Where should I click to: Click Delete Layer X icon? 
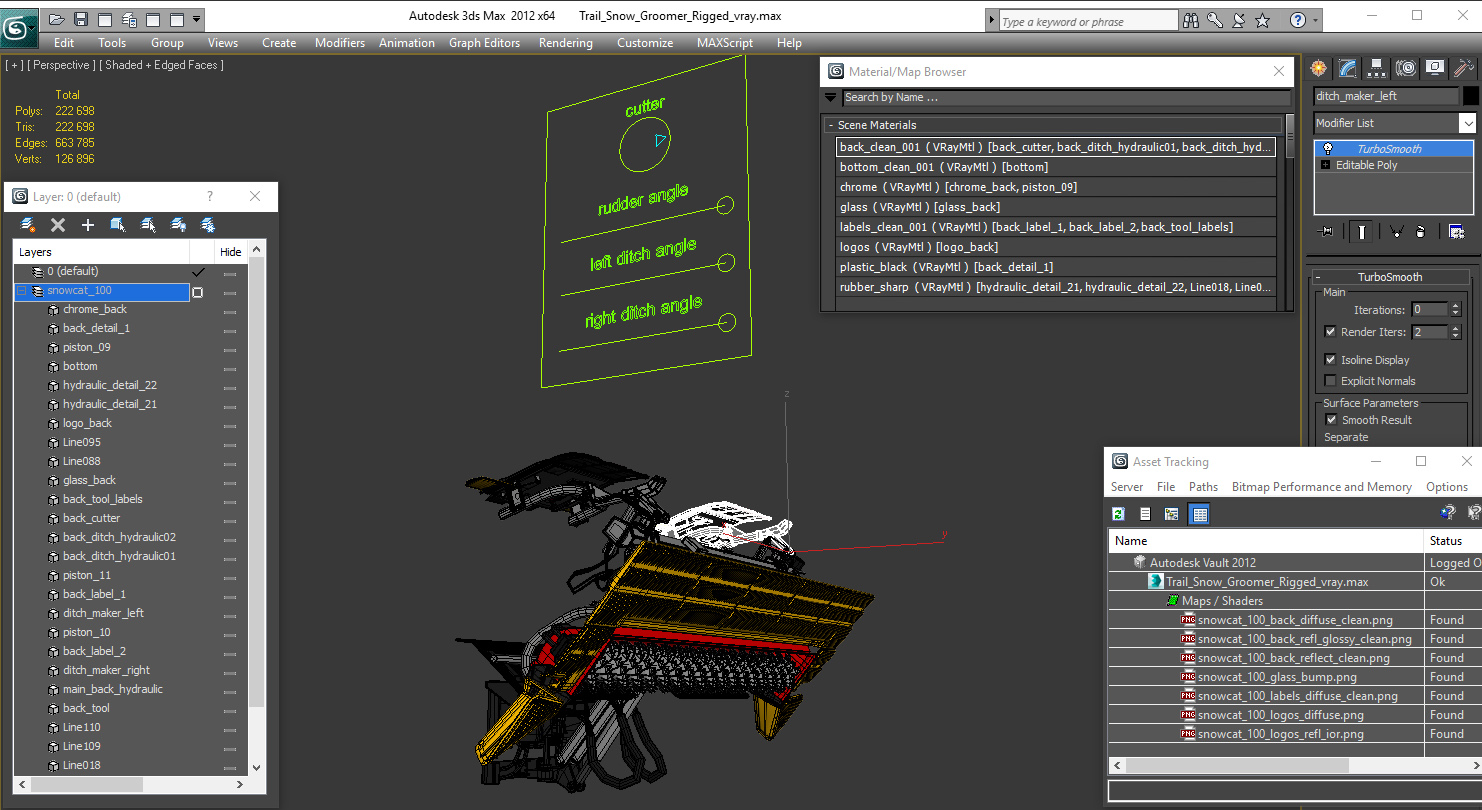coord(58,225)
